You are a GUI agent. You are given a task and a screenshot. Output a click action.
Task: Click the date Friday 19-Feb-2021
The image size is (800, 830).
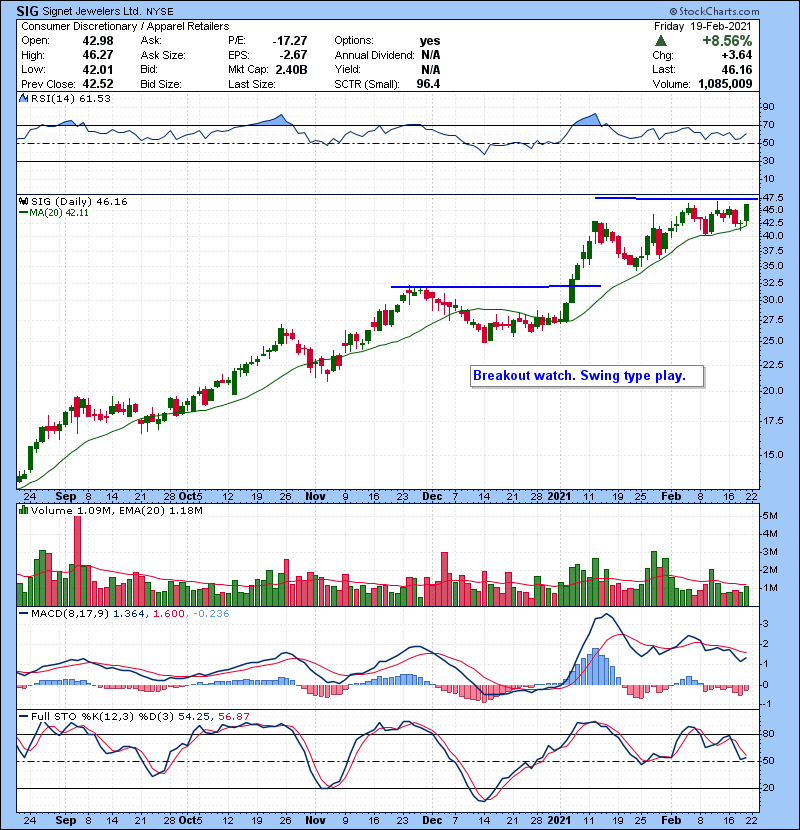tap(703, 26)
